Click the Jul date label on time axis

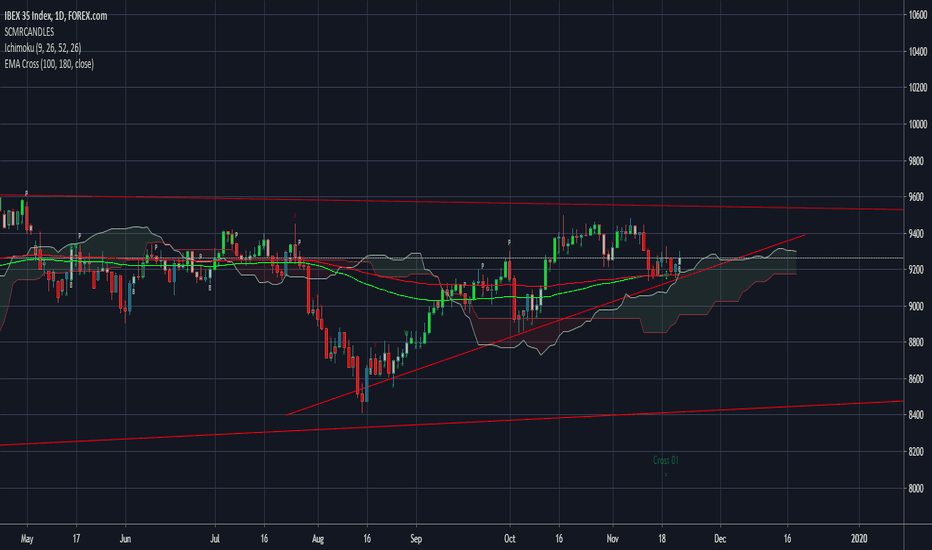point(215,539)
